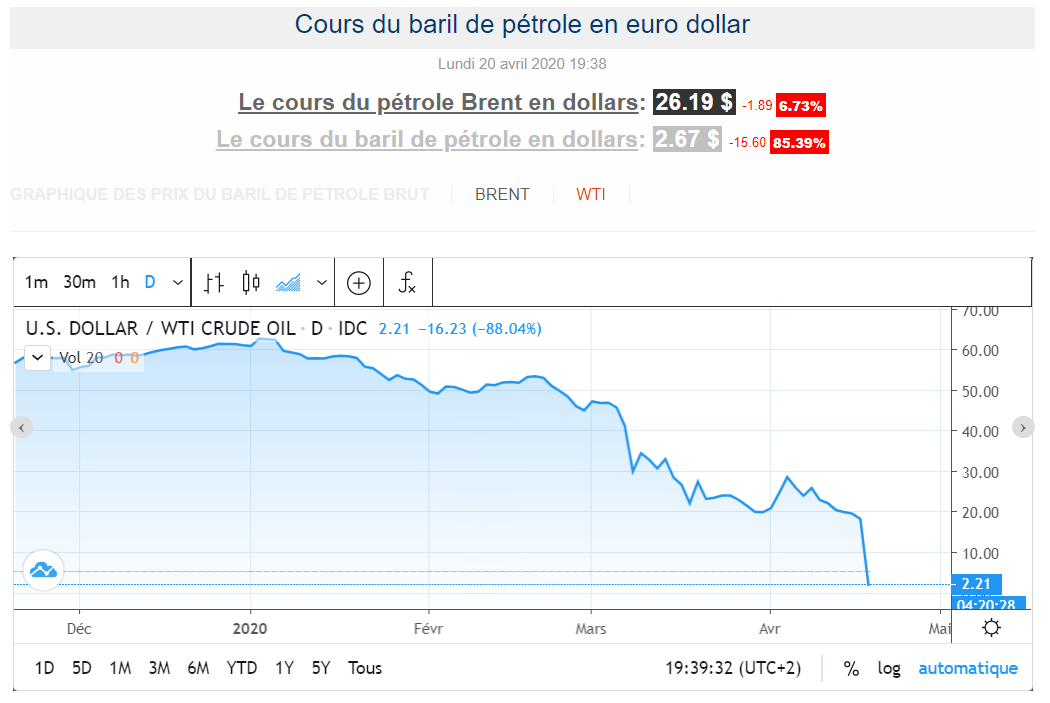Expand the time interval dropdown arrow
1050x703 pixels.
[x=178, y=282]
